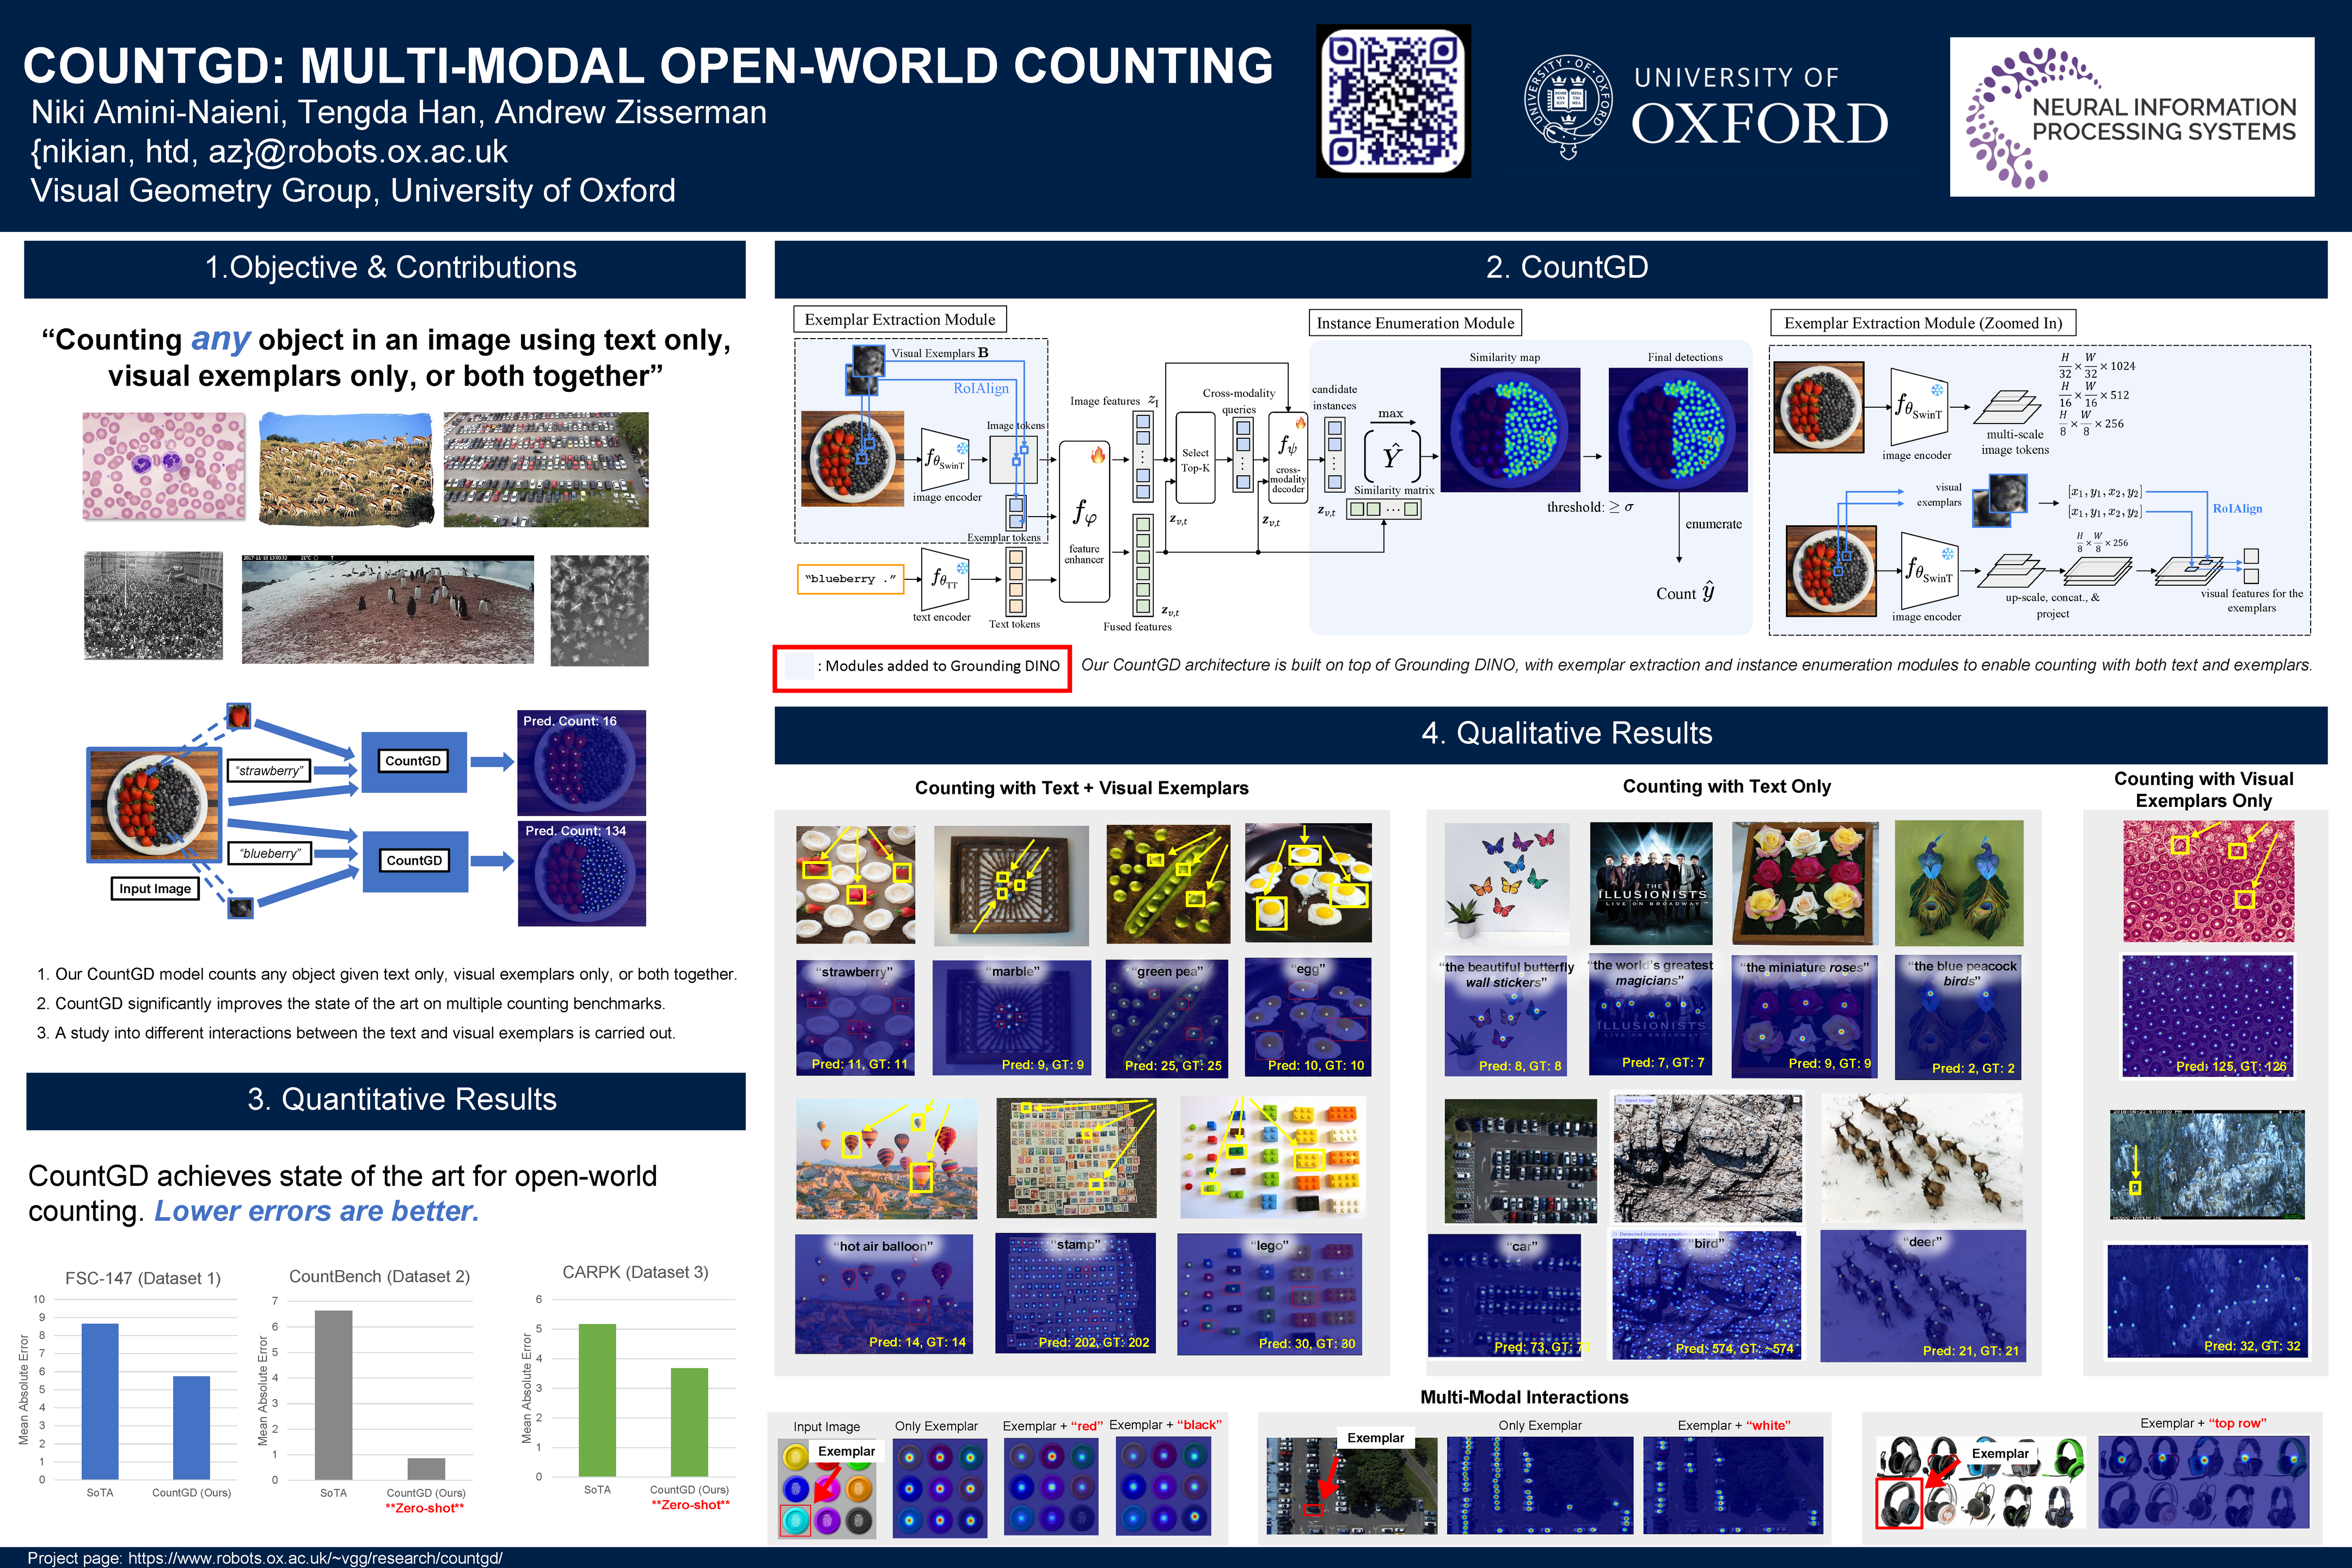Click the parking lot aerial photo thumbnail
The height and width of the screenshot is (1568, 2352).
(x=546, y=469)
